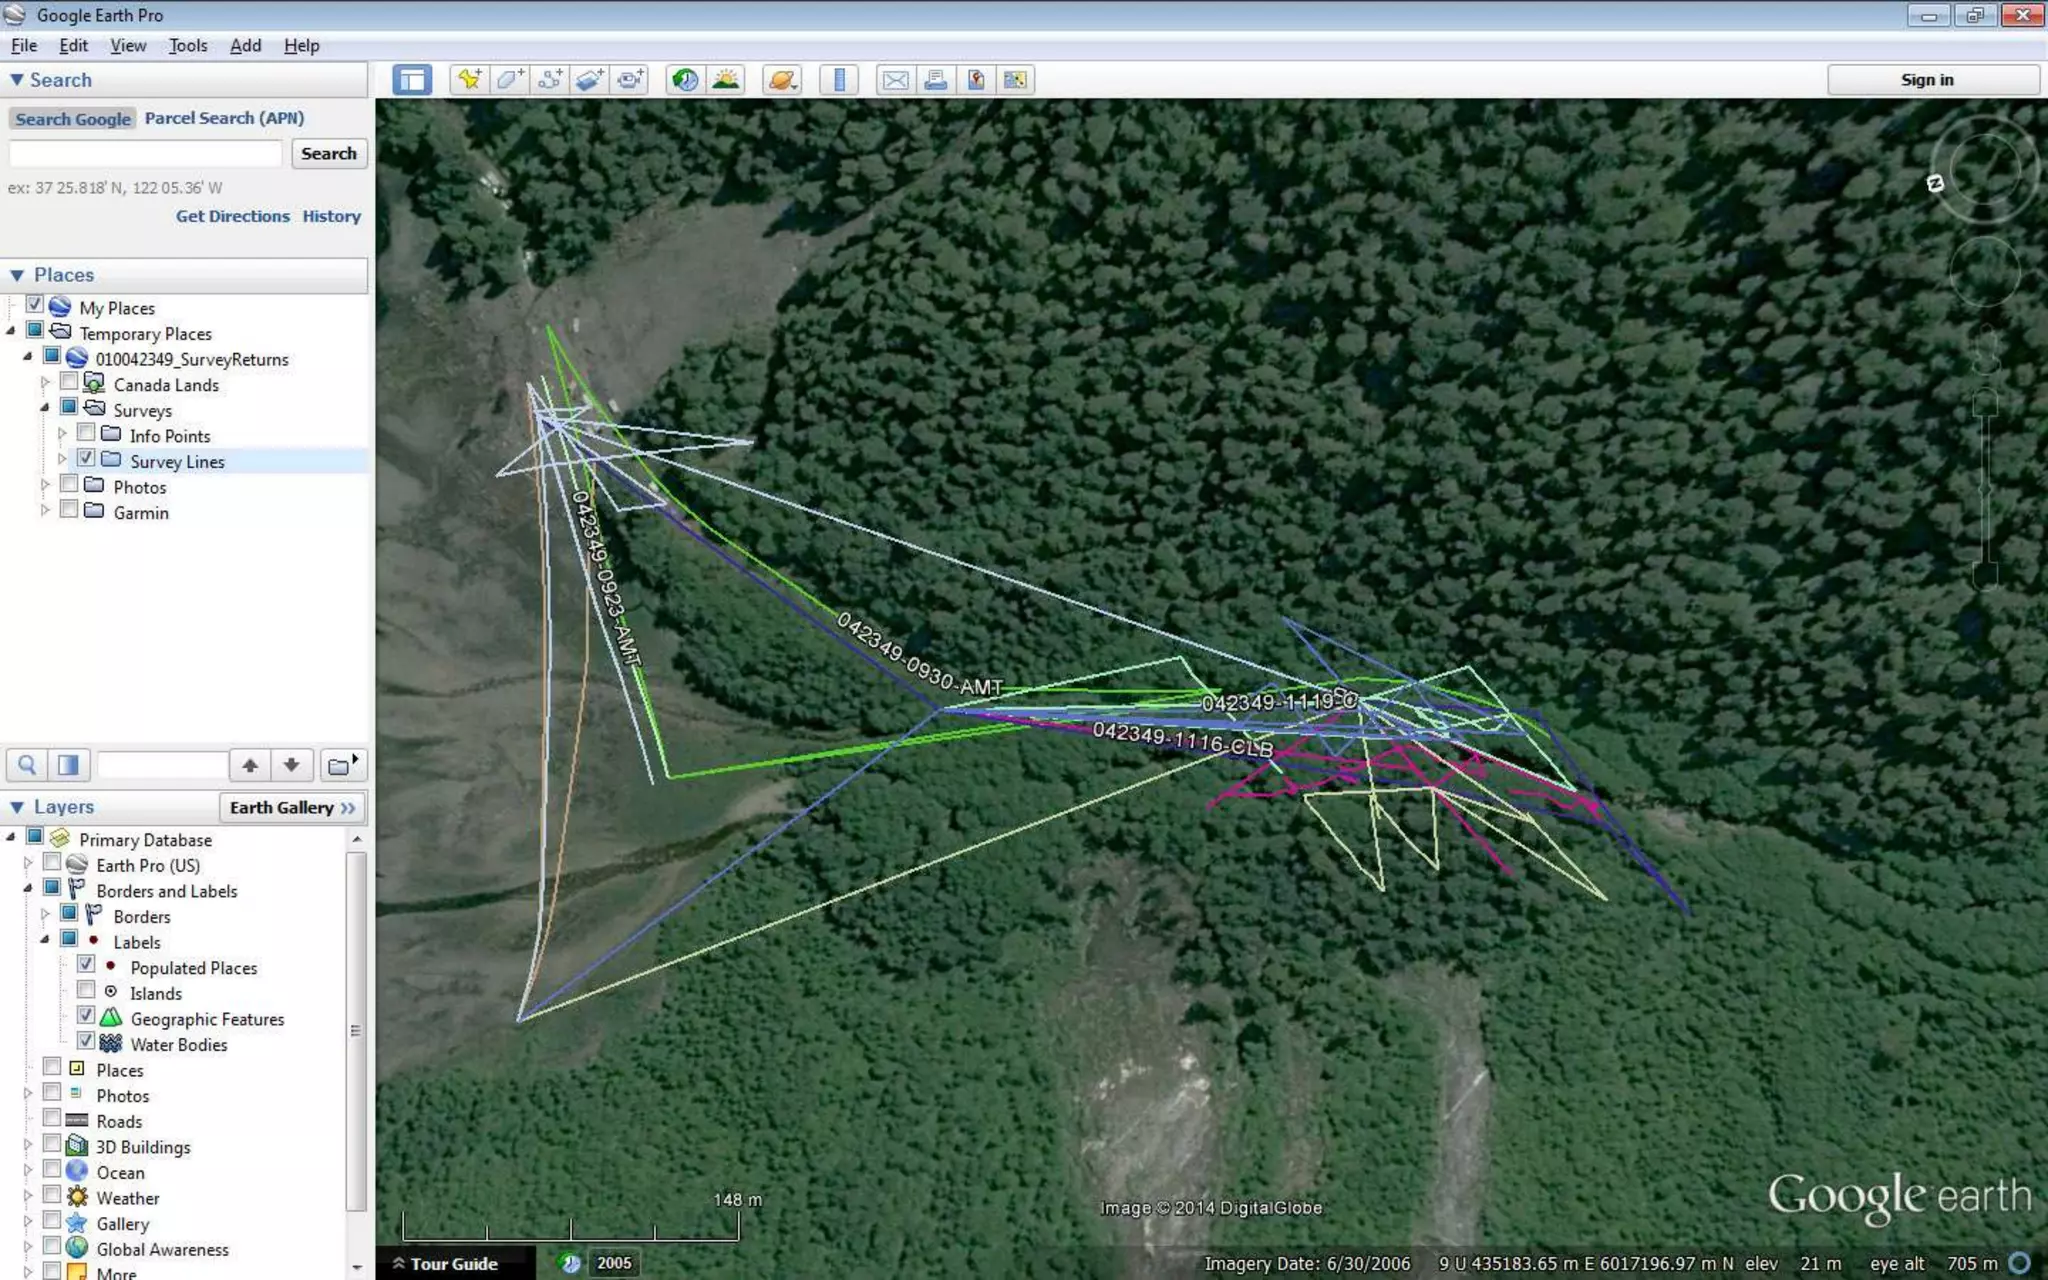2048x1280 pixels.
Task: Click the search text input field
Action: 146,153
